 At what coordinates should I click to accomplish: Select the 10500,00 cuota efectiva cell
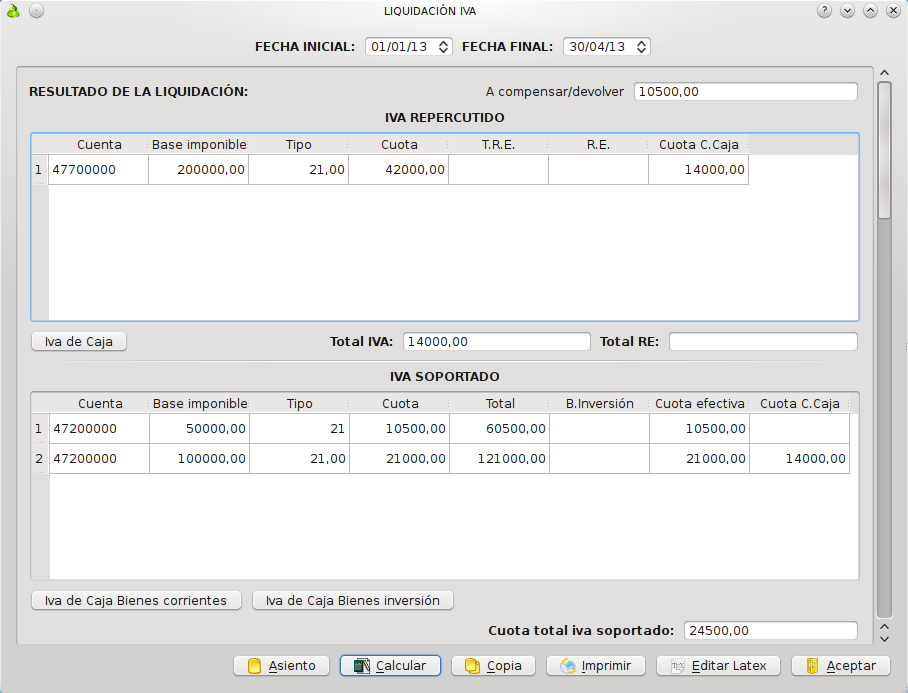click(x=700, y=428)
